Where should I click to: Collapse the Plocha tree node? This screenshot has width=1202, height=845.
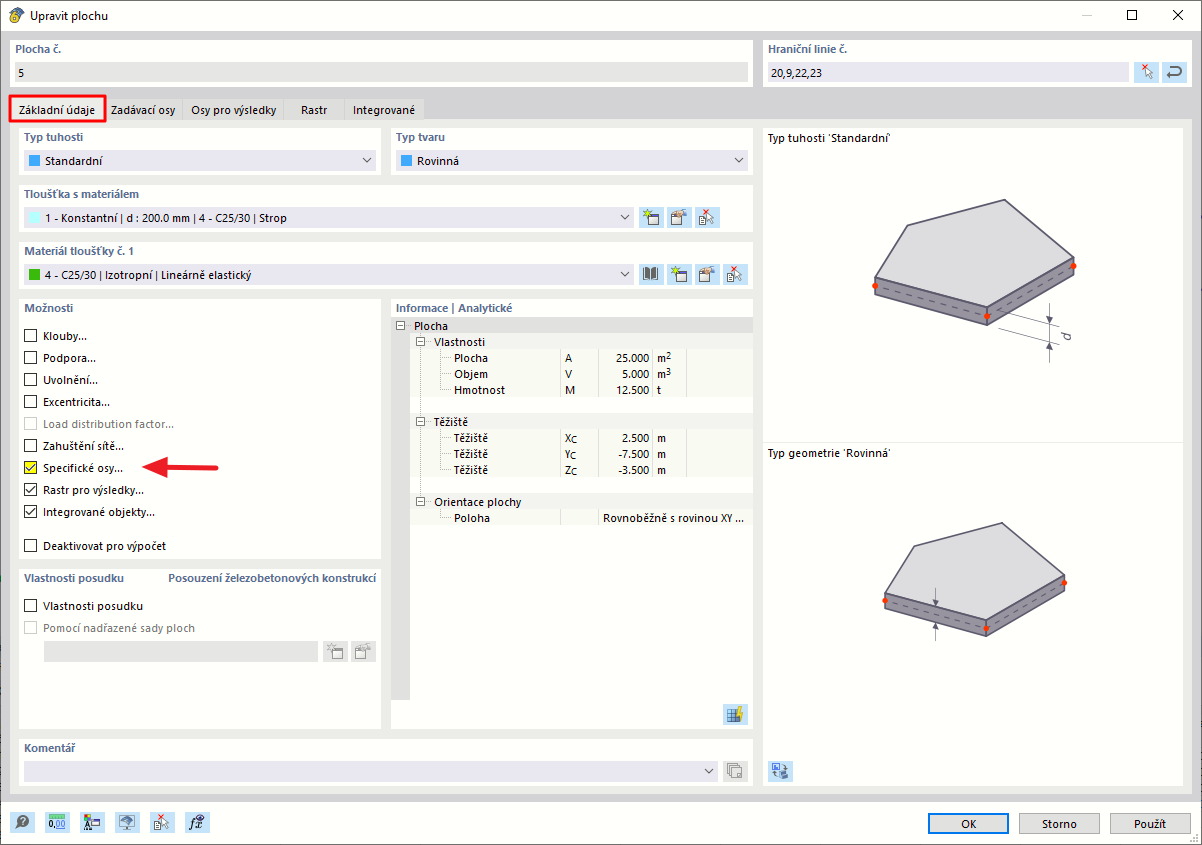click(x=401, y=326)
